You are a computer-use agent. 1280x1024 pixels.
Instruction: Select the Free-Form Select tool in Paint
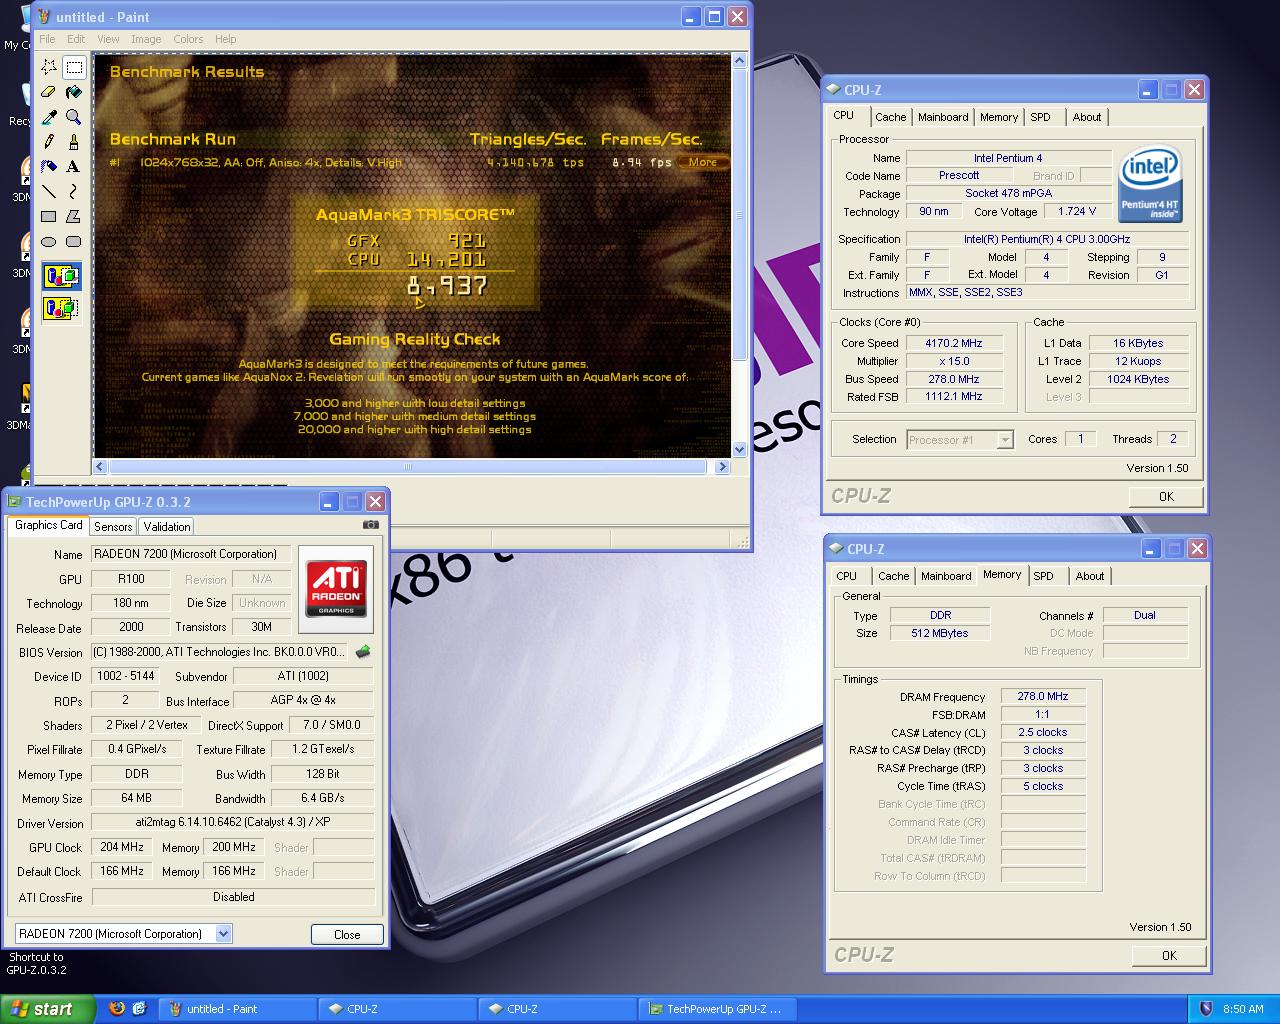(x=49, y=67)
